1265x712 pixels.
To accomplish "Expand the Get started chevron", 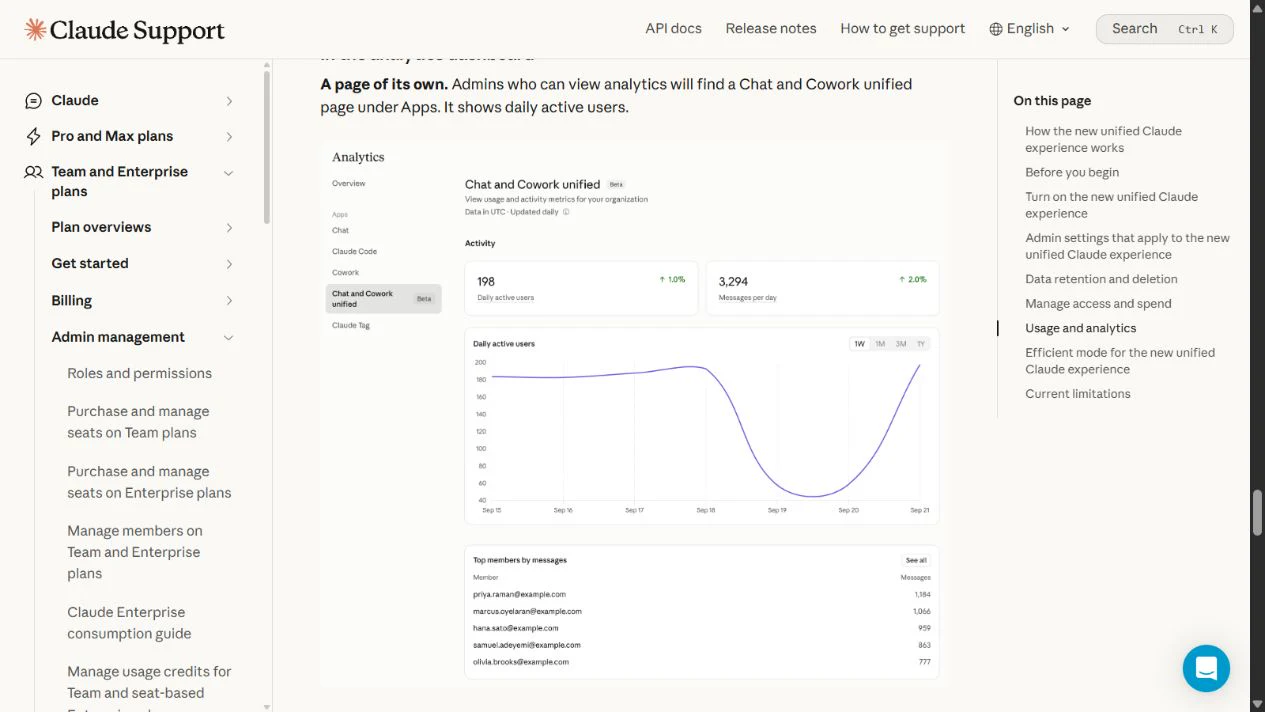I will click(229, 264).
